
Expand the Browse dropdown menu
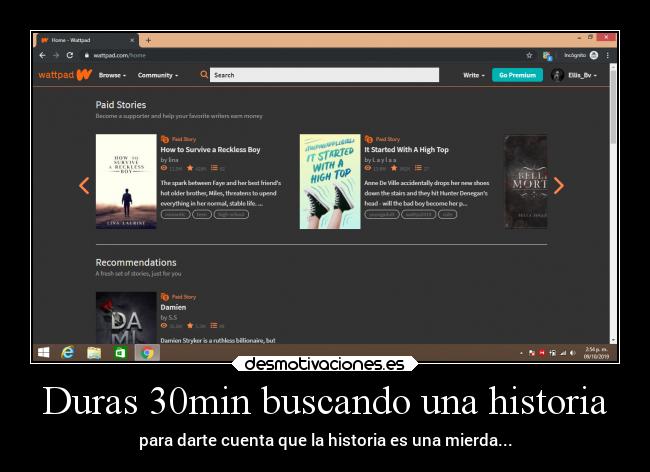112,75
